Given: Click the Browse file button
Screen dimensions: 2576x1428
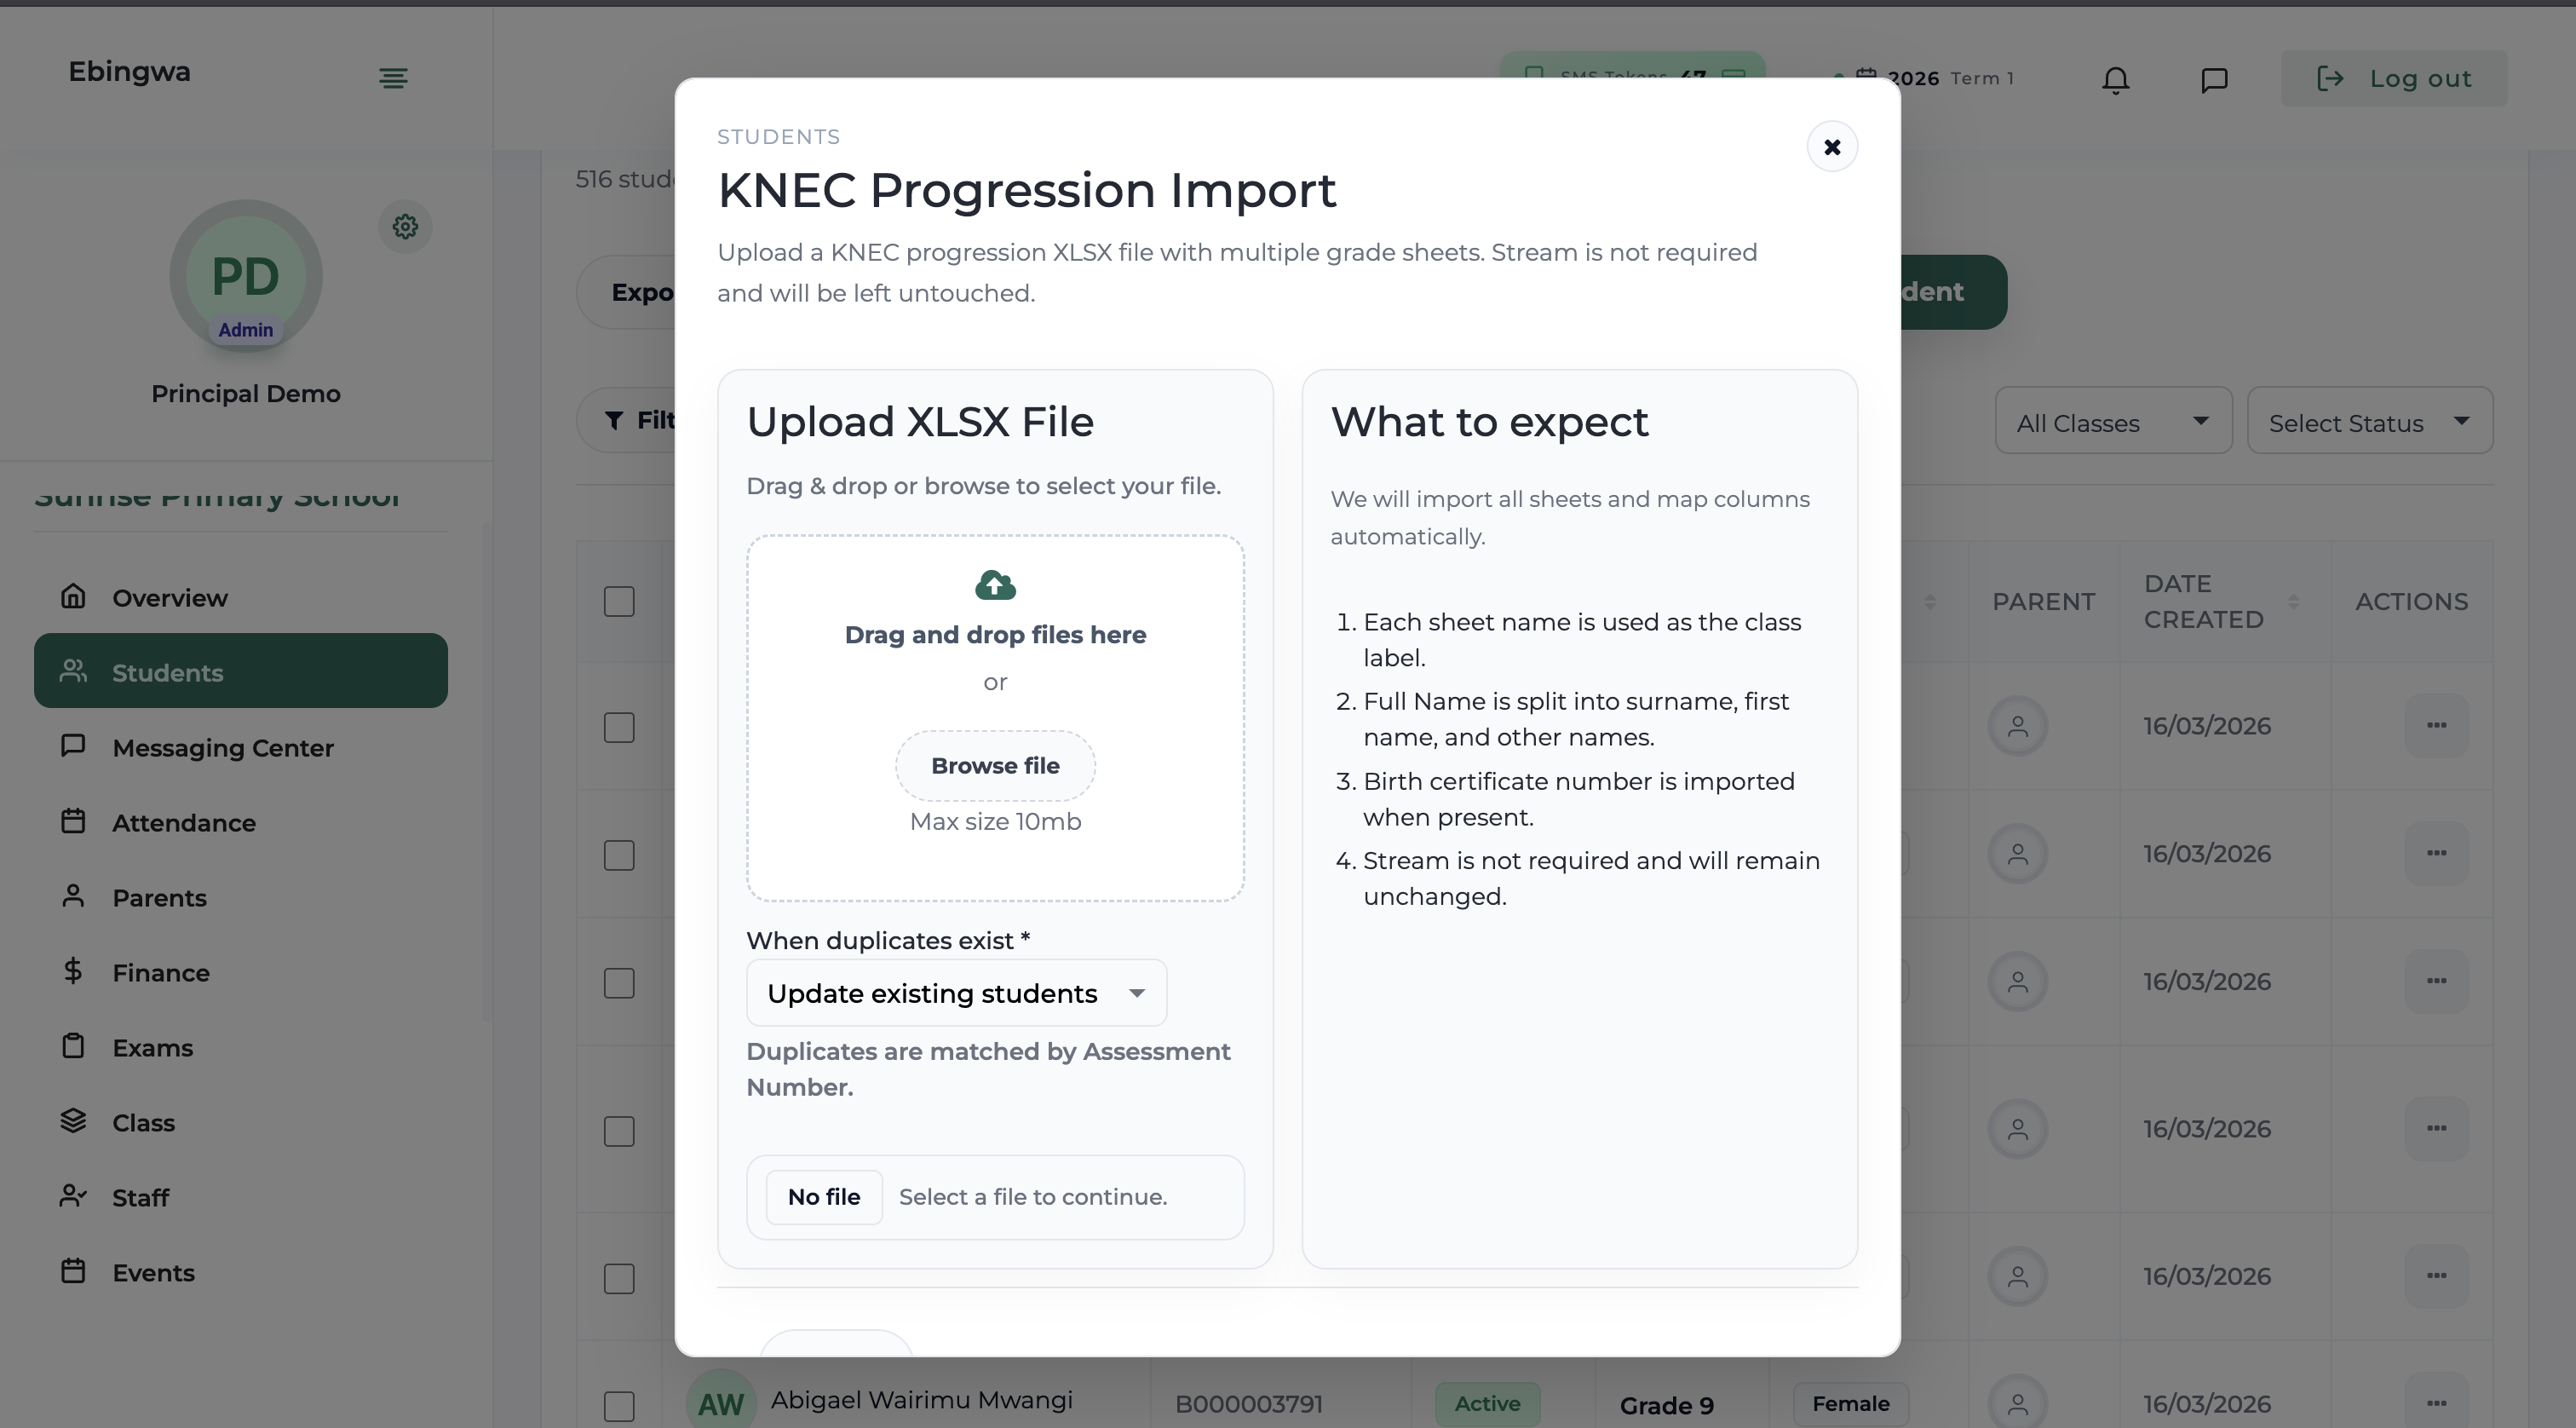Looking at the screenshot, I should 995,765.
